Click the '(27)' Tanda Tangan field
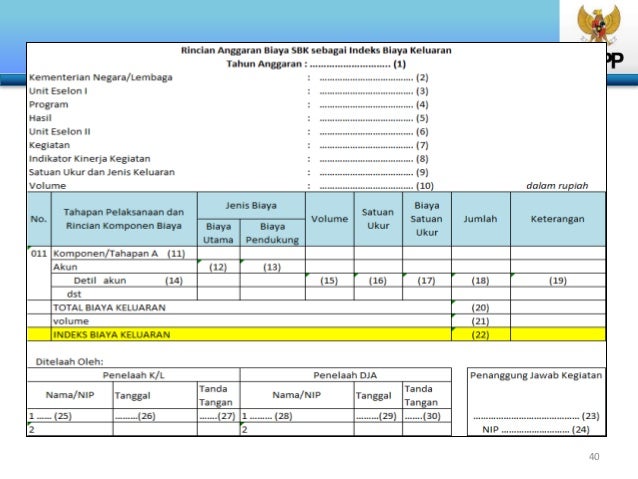Image resolution: width=638 pixels, height=479 pixels. (x=218, y=416)
